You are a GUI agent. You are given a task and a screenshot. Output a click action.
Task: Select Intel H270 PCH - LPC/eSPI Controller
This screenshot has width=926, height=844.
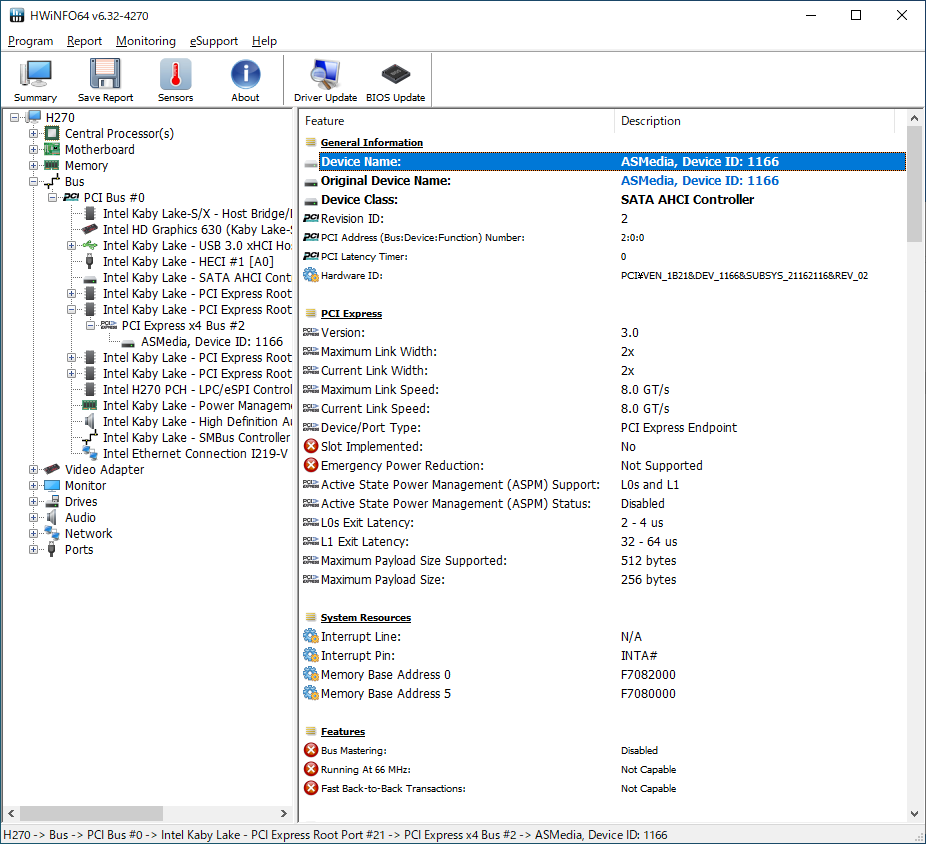click(197, 389)
